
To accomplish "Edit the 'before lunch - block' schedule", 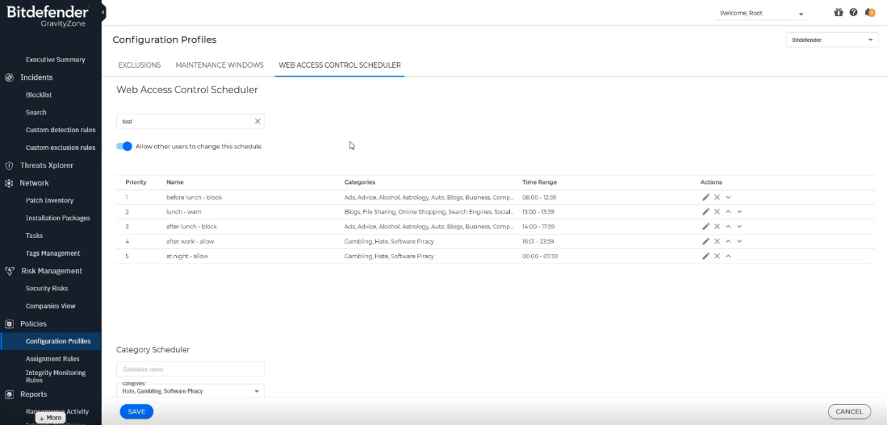I will coord(705,197).
